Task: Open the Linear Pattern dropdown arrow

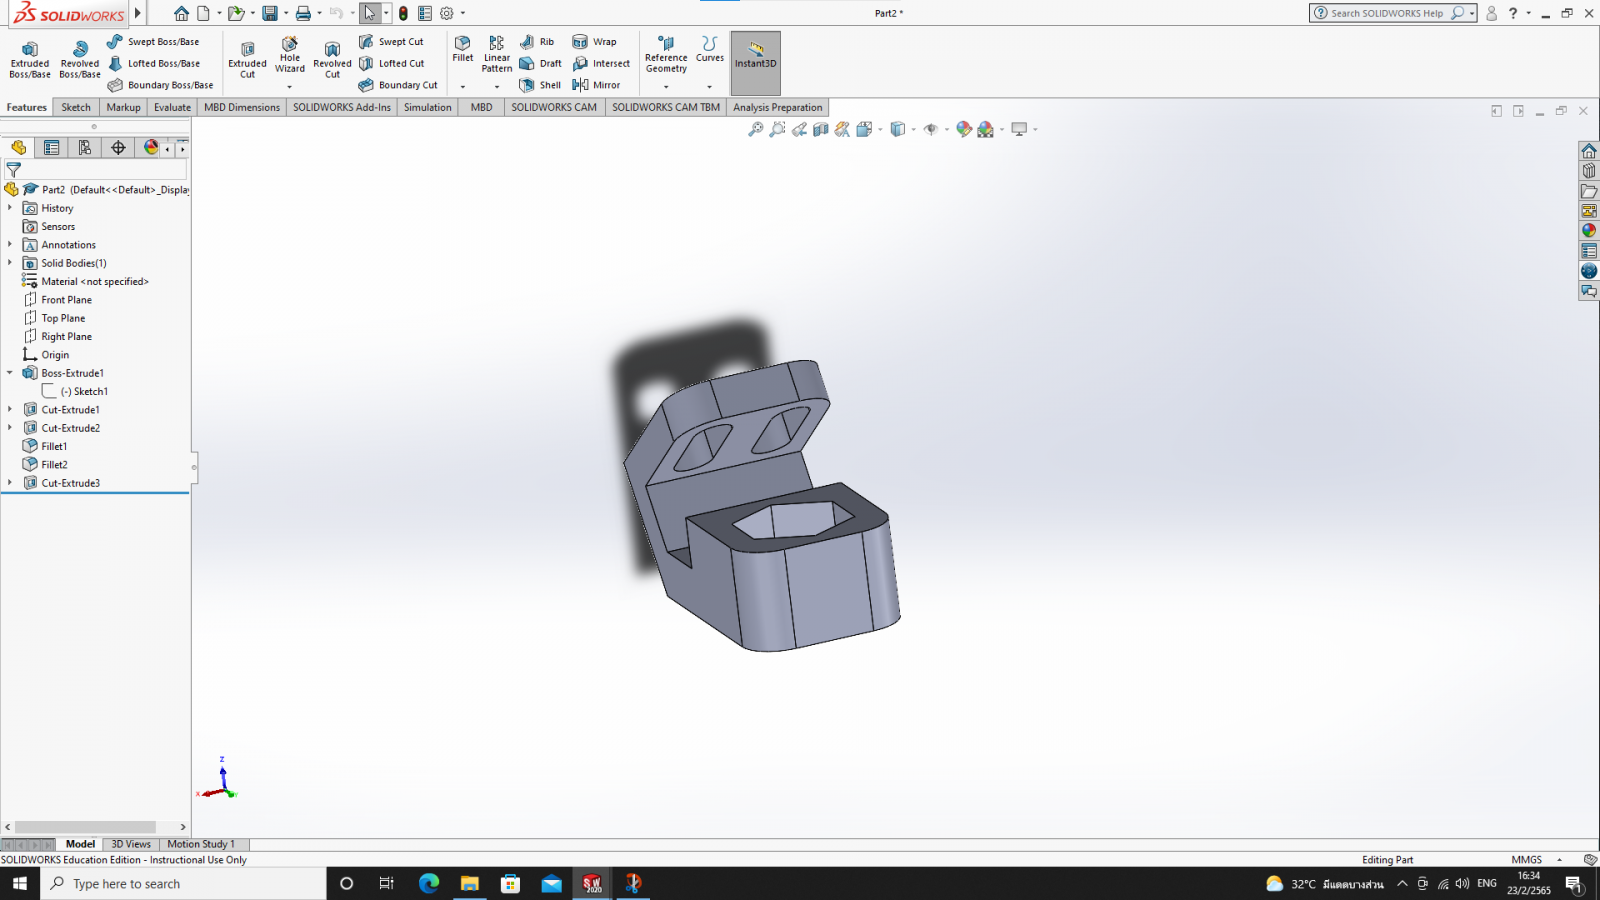Action: (497, 87)
